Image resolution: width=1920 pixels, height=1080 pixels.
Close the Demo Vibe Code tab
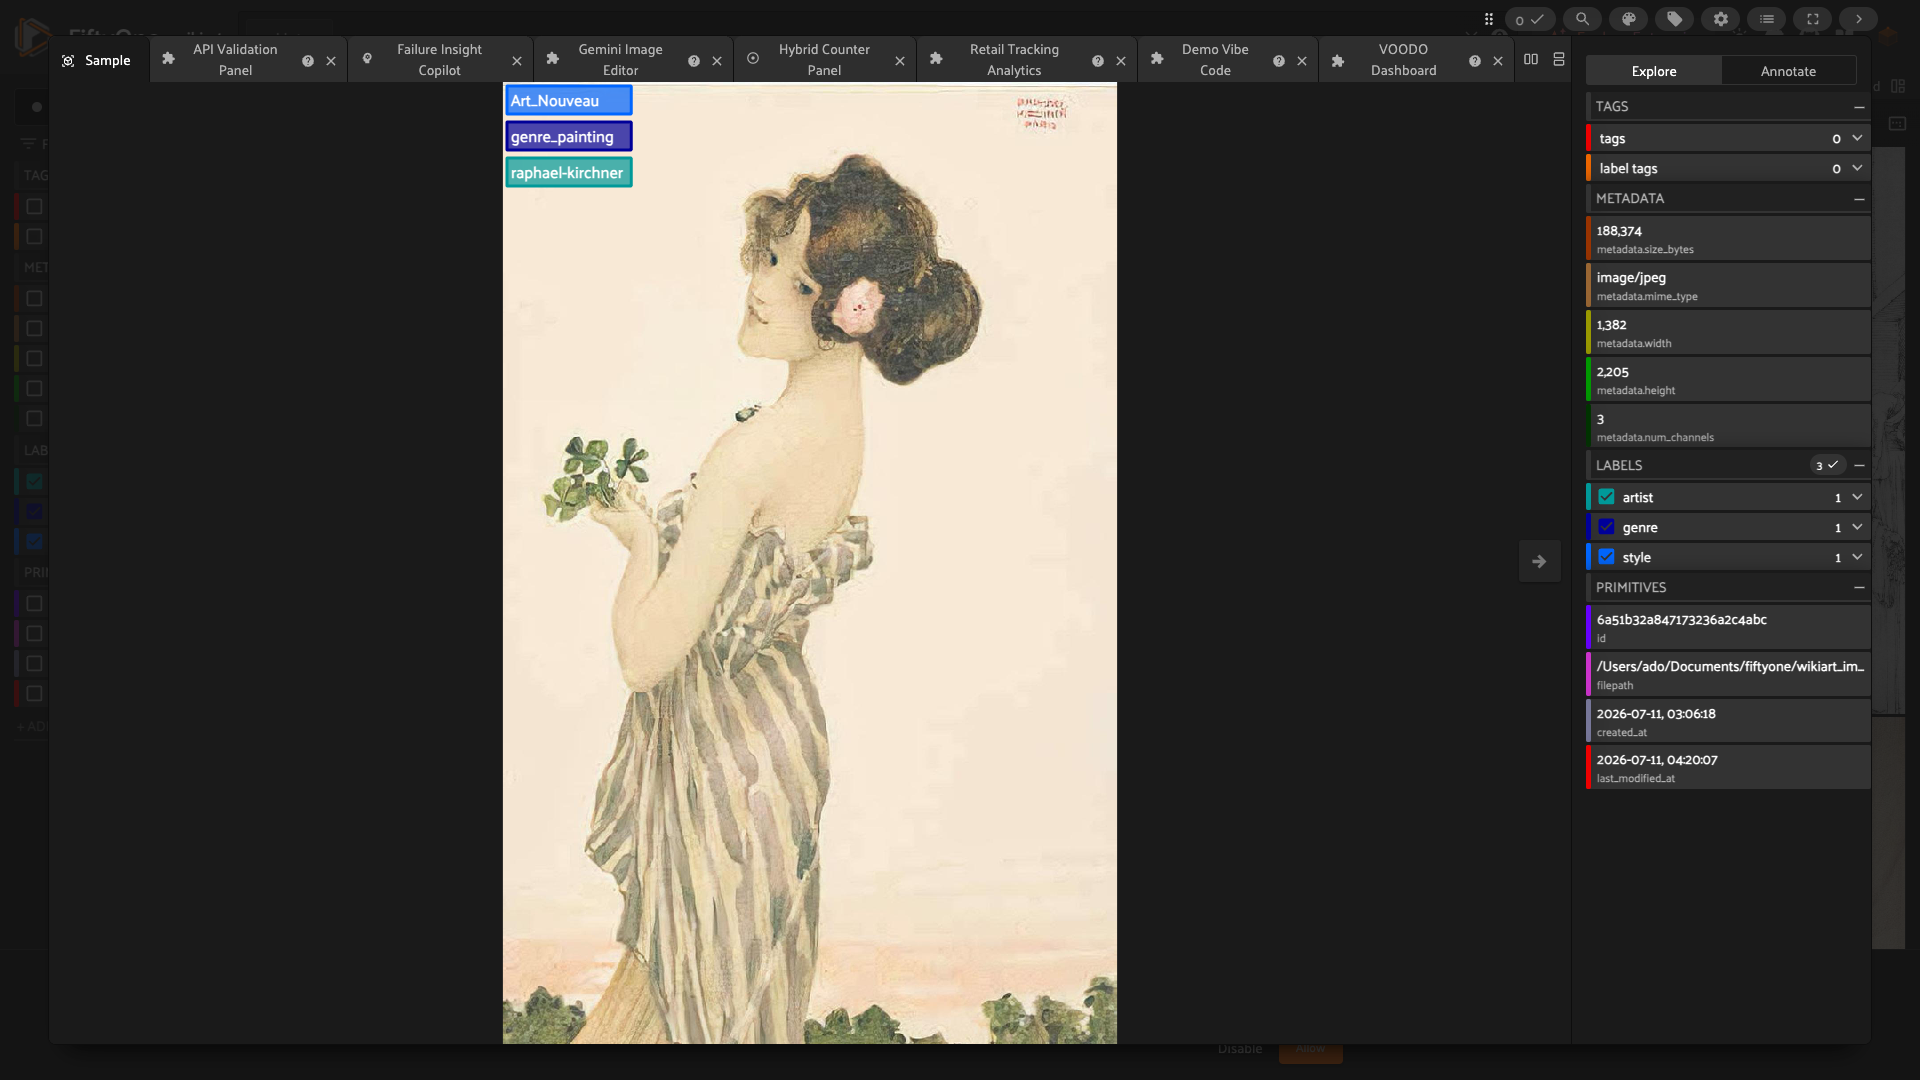coord(1302,61)
